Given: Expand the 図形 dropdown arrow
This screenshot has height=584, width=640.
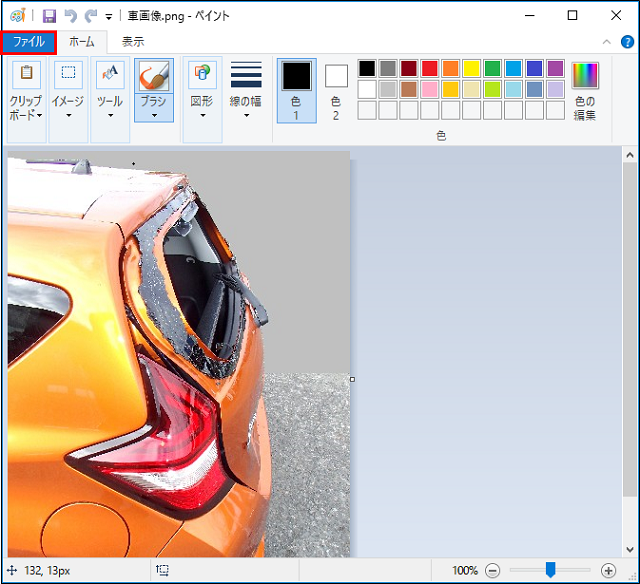Looking at the screenshot, I should (x=202, y=115).
